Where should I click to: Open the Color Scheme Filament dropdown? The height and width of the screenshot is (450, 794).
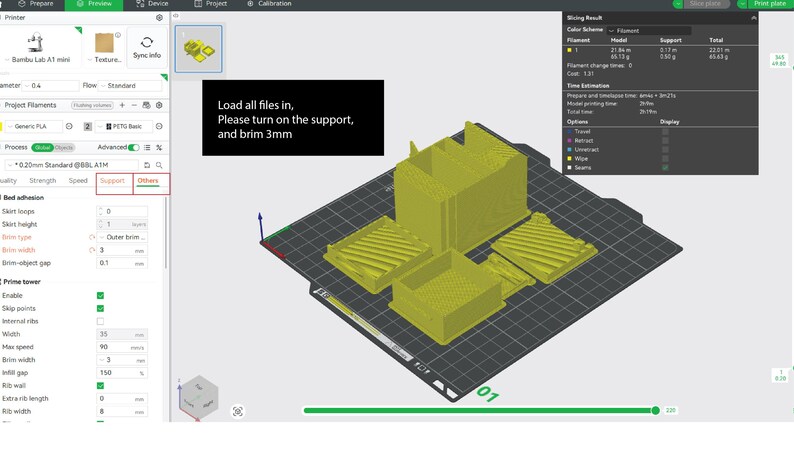(649, 30)
